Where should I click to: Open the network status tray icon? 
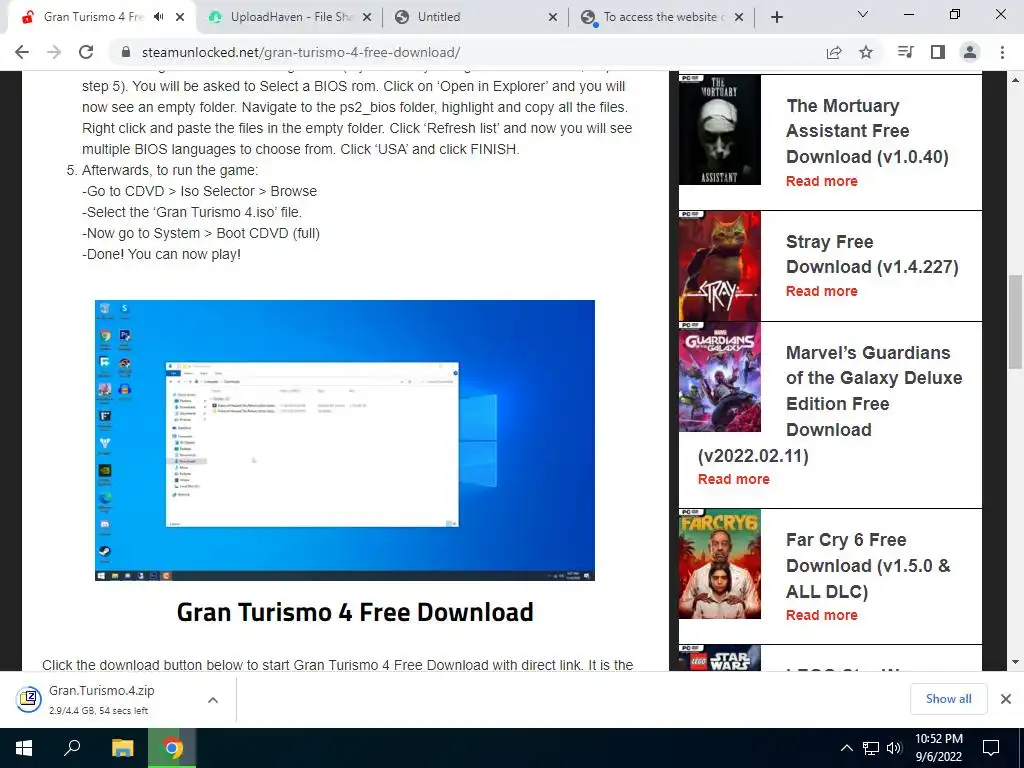pos(871,748)
